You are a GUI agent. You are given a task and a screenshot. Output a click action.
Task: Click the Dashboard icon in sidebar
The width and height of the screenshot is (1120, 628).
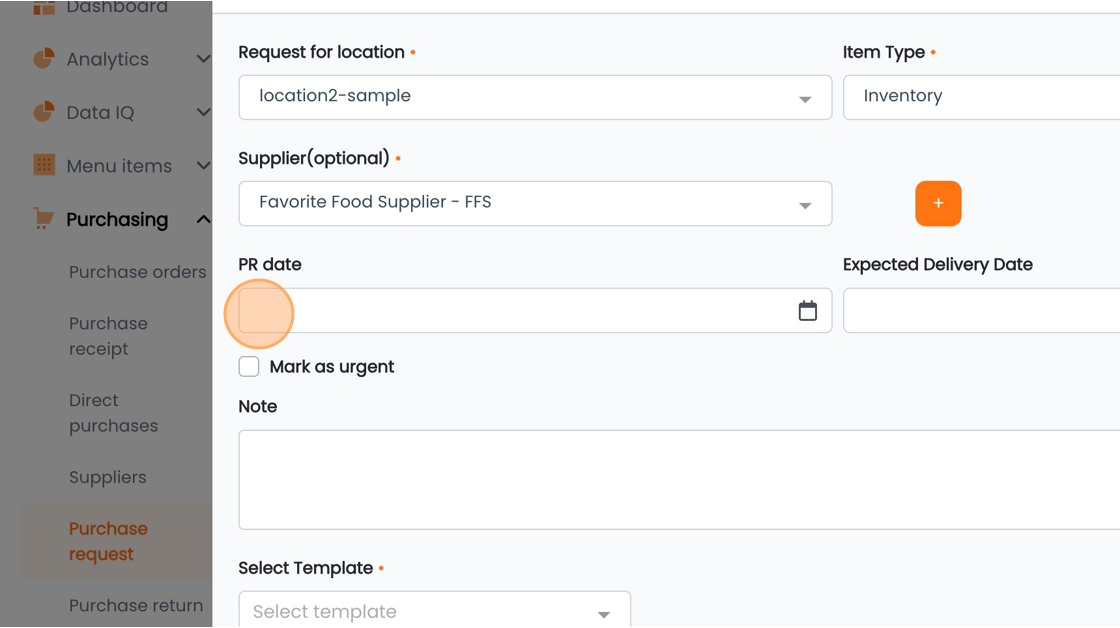[x=44, y=7]
